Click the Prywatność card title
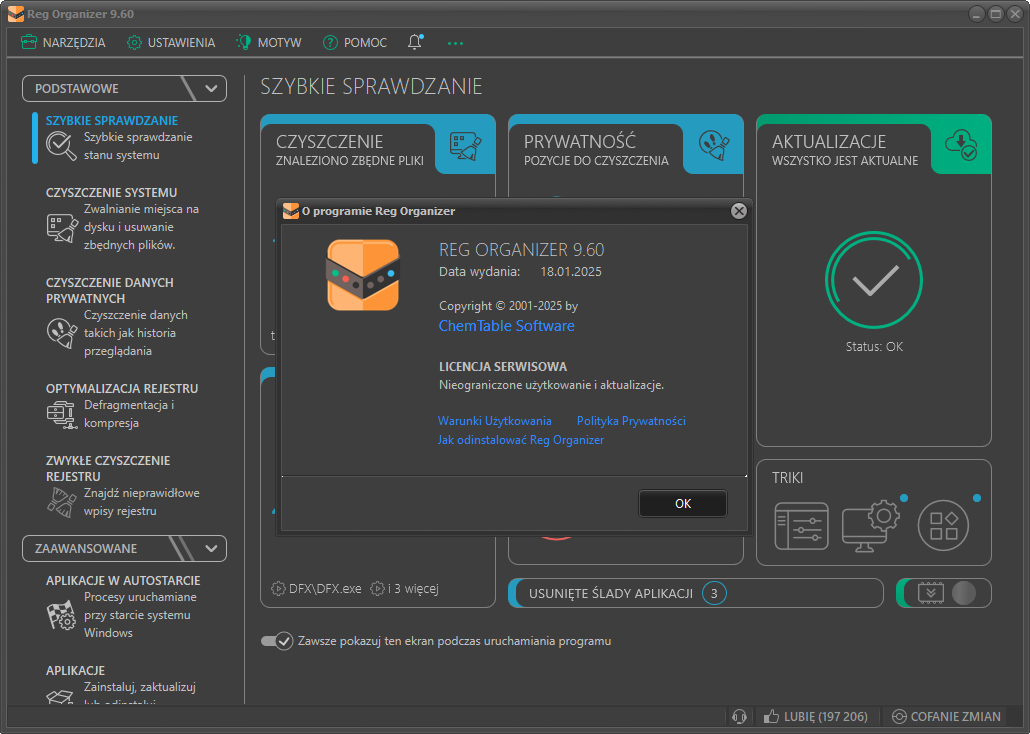Screen dimensions: 1030x734 580,141
